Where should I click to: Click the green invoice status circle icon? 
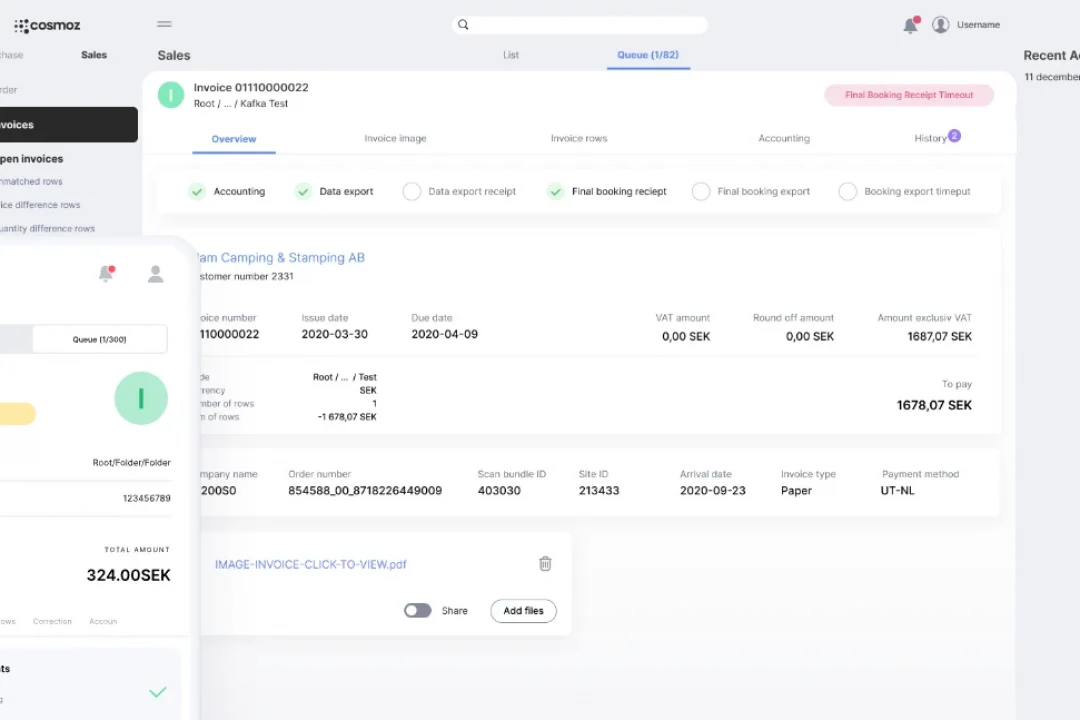point(171,95)
